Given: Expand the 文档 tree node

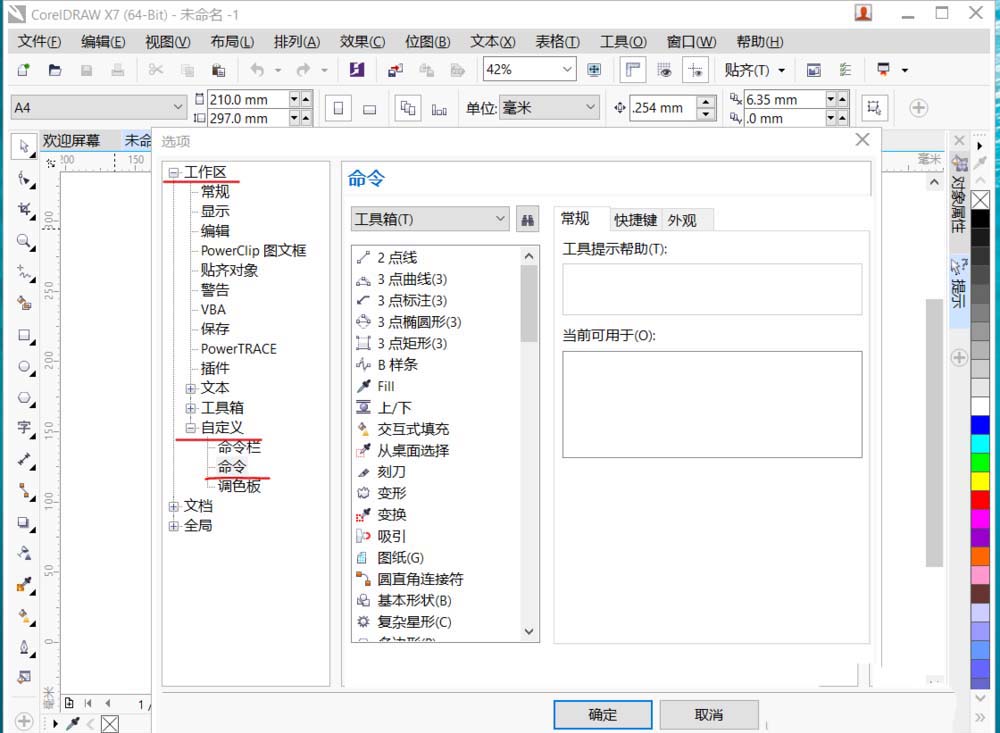Looking at the screenshot, I should click(x=173, y=506).
